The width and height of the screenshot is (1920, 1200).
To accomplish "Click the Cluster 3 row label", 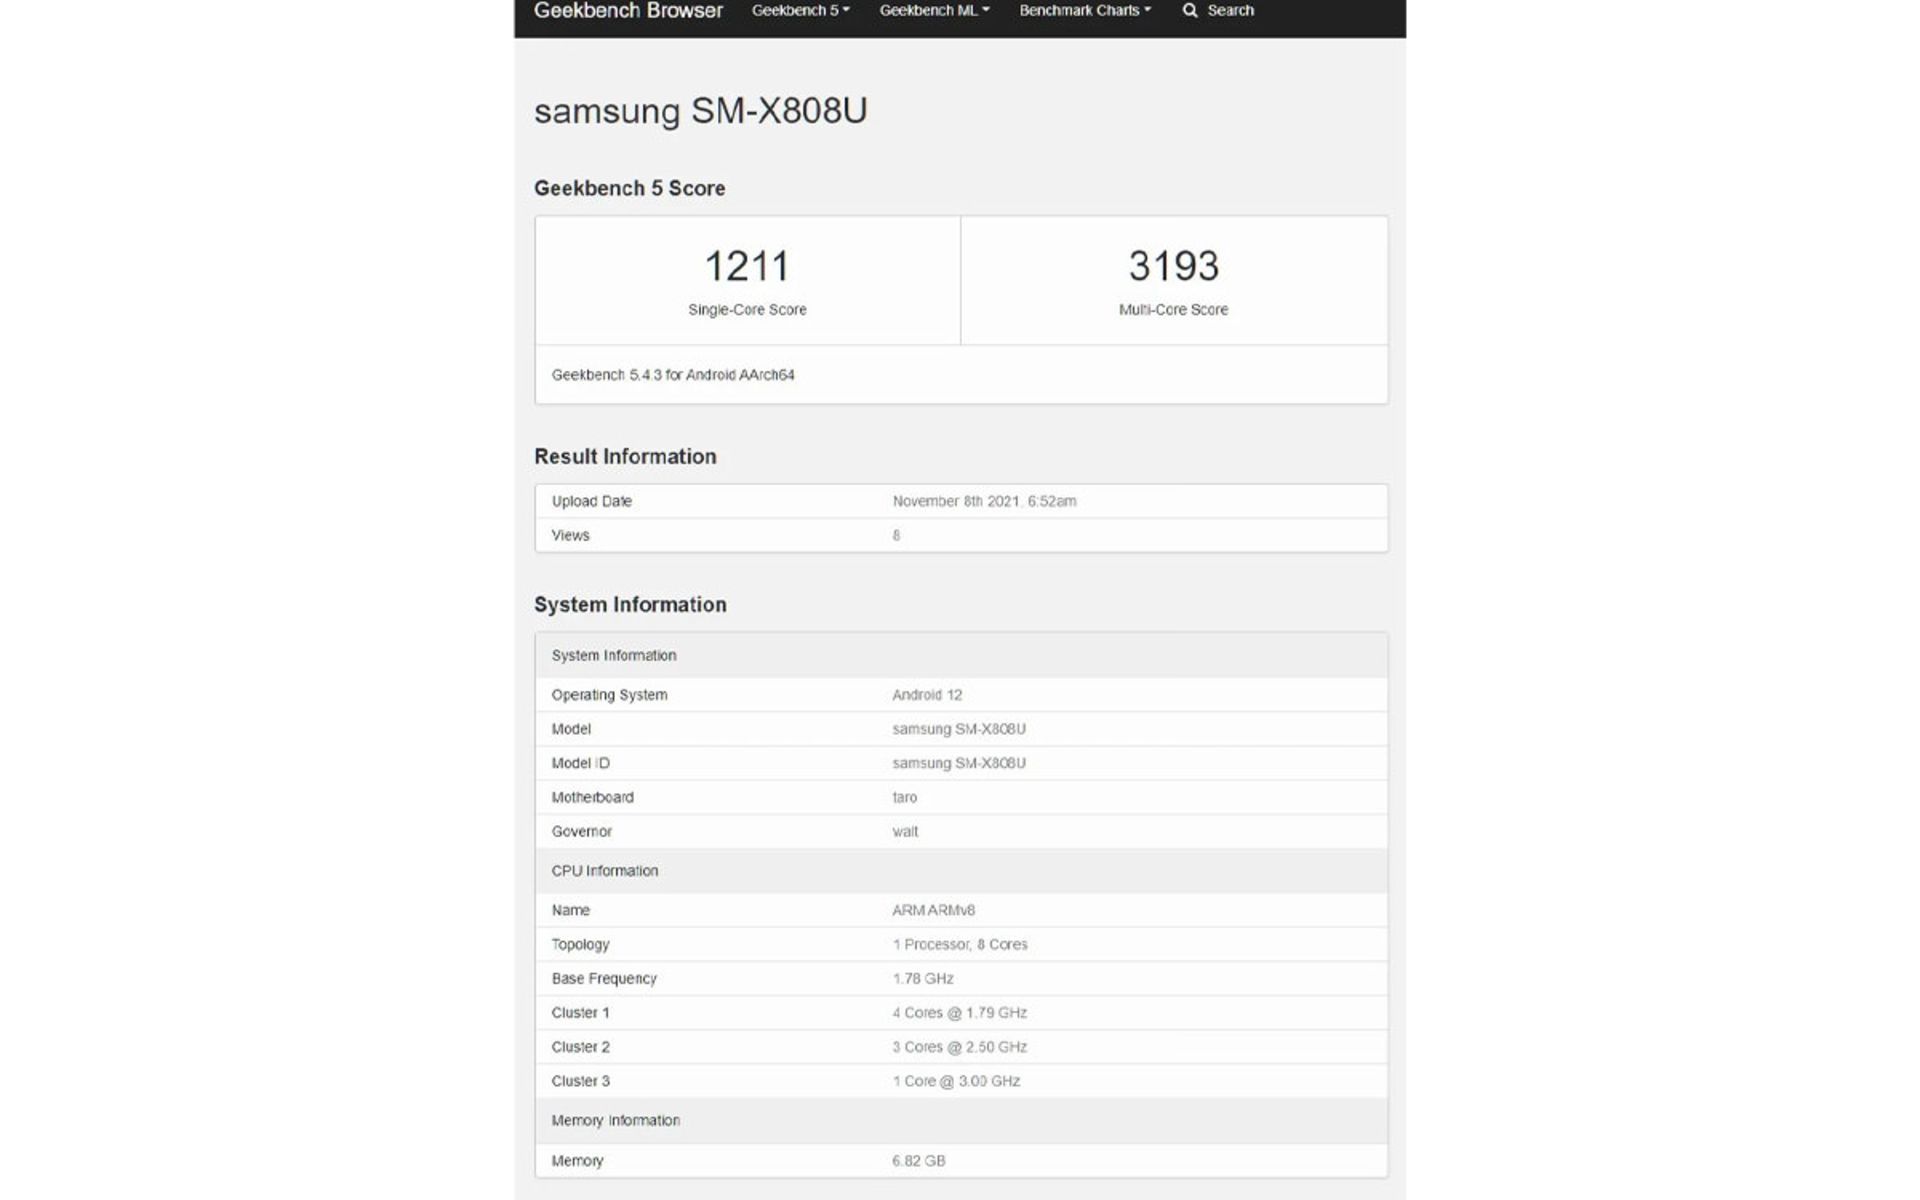I will coord(580,1081).
